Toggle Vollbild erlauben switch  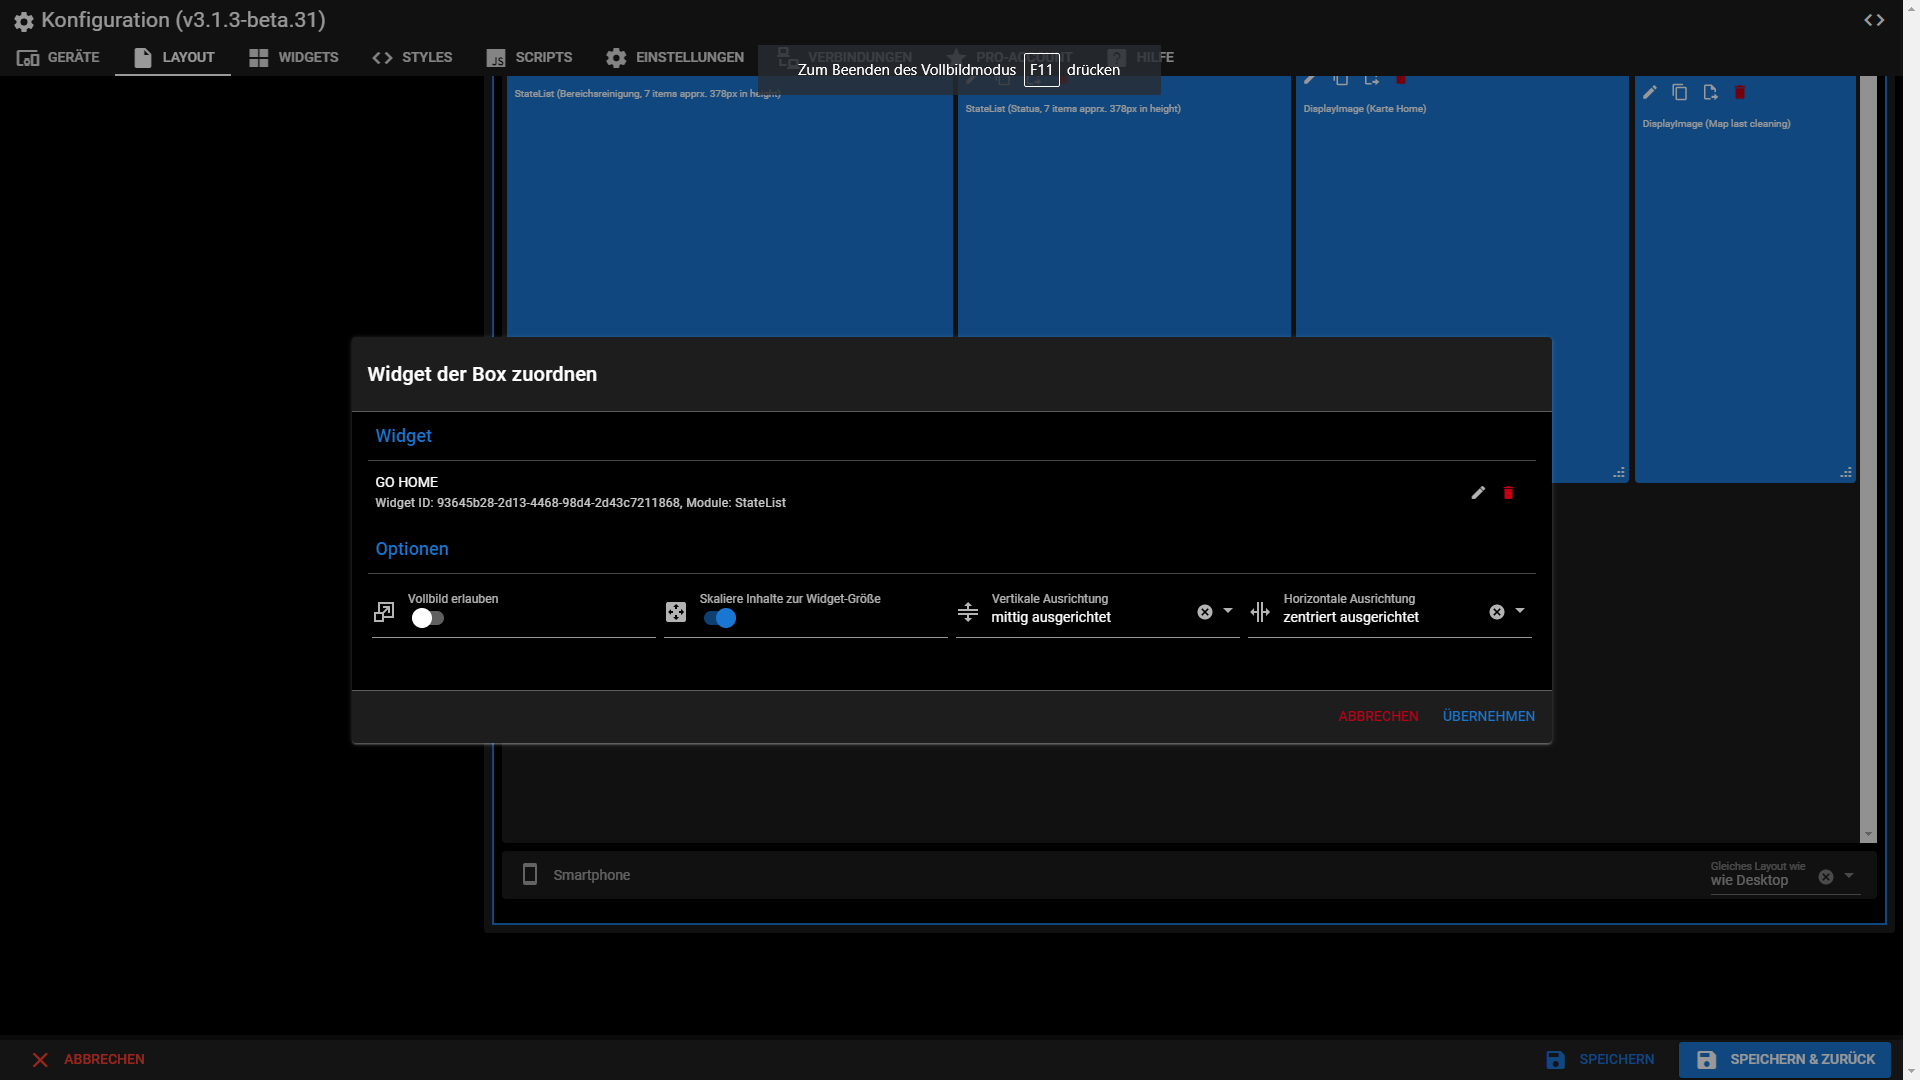tap(427, 618)
